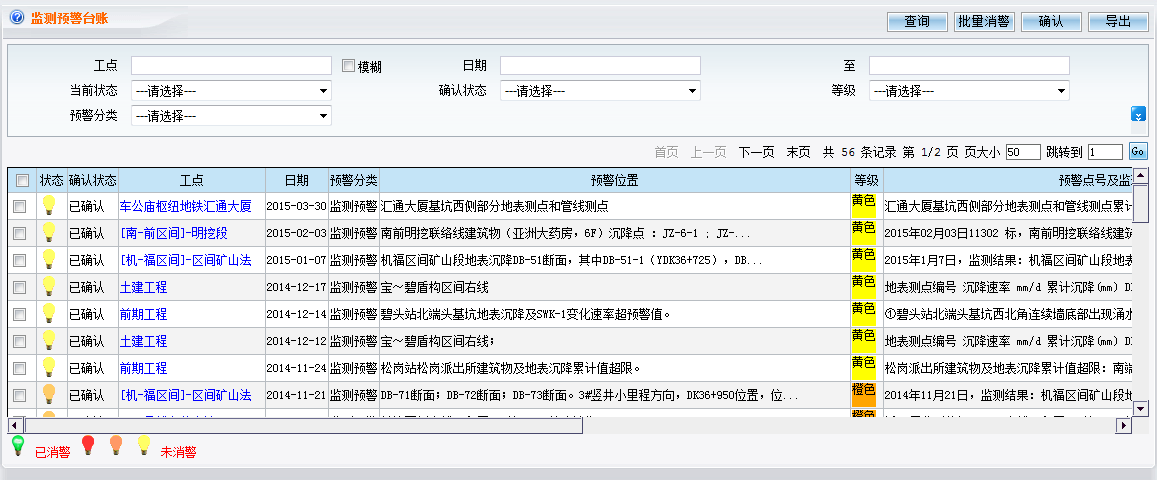Jump to 末页 last page

pyautogui.click(x=798, y=152)
